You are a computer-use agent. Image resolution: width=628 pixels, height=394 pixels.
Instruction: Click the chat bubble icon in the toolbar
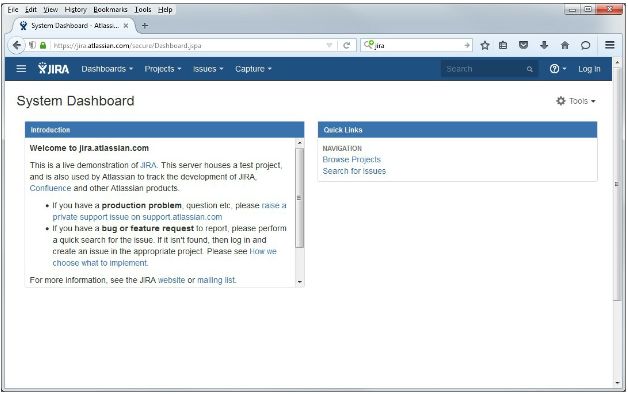point(586,45)
